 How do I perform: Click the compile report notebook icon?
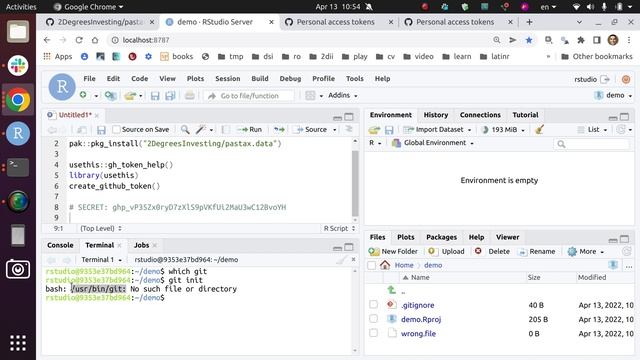click(x=225, y=129)
